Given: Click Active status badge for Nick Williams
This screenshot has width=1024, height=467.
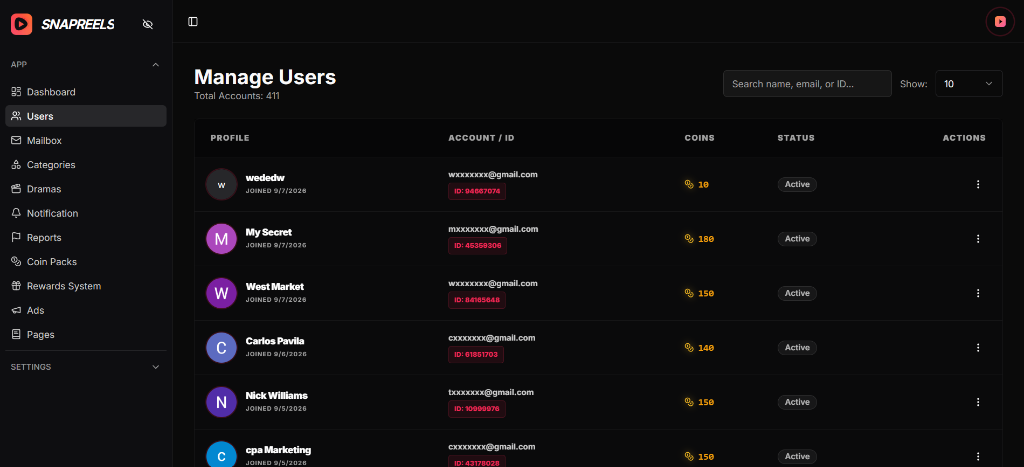Looking at the screenshot, I should pyautogui.click(x=797, y=402).
